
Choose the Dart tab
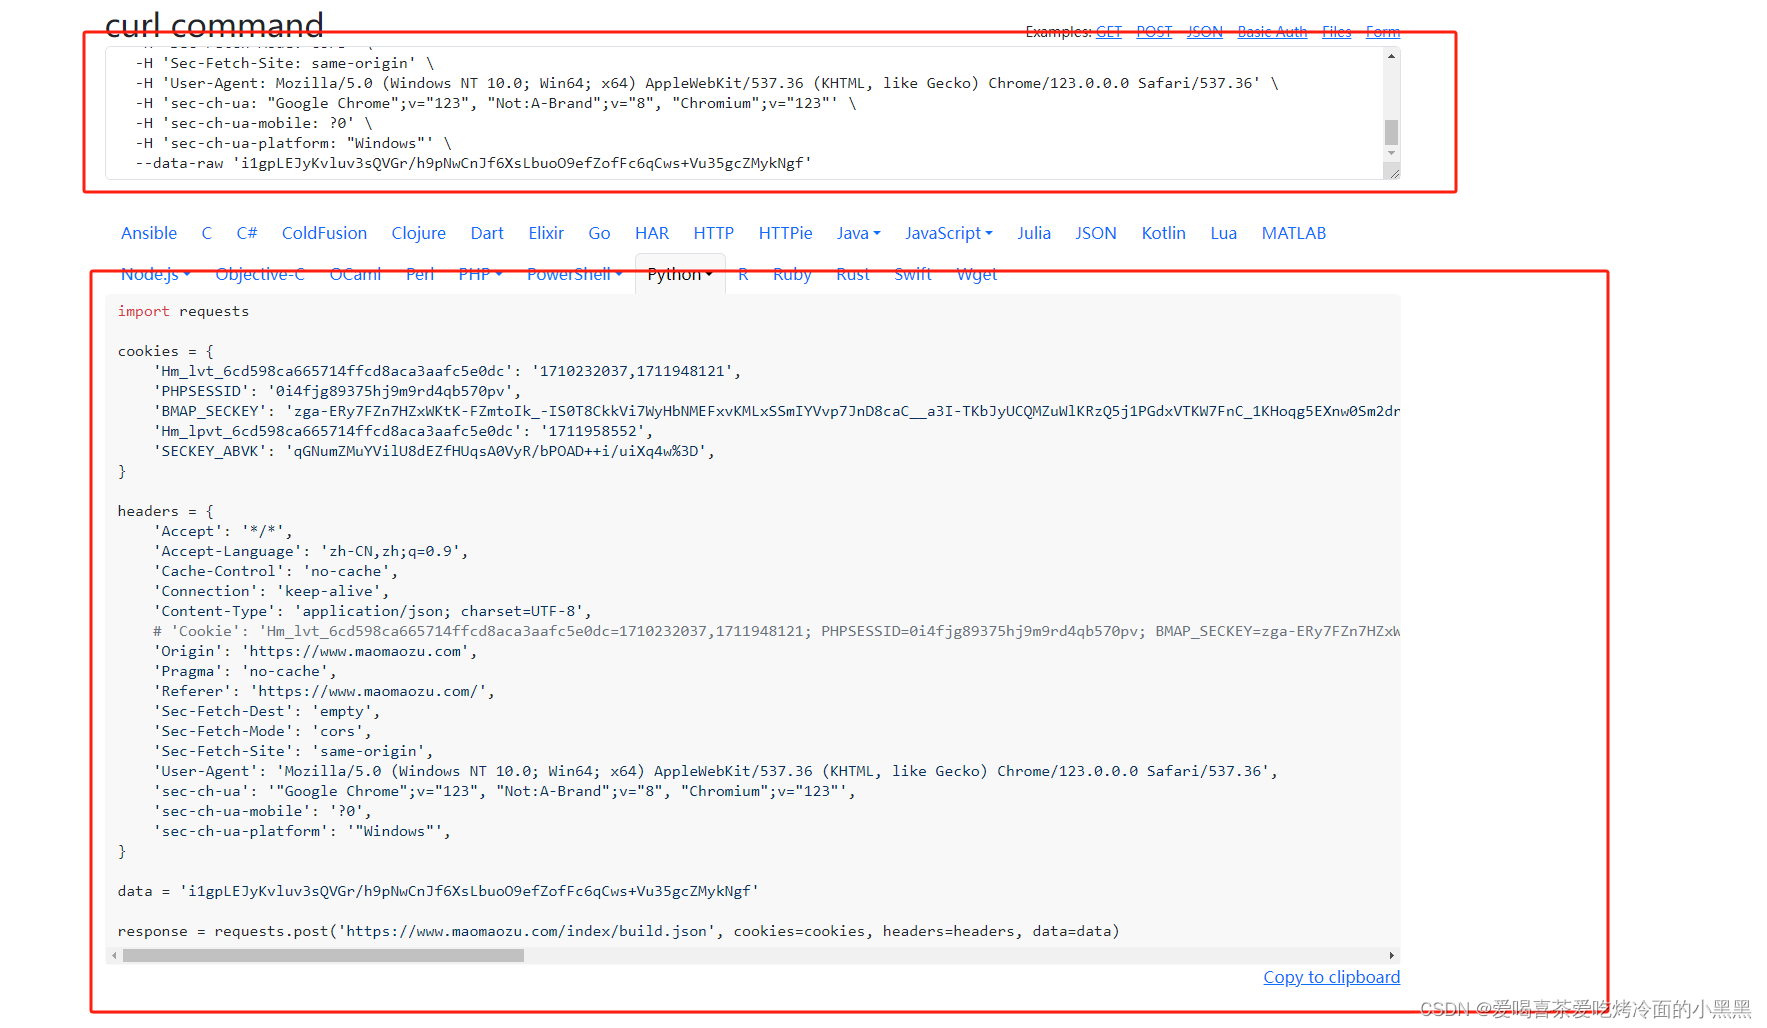tap(487, 233)
